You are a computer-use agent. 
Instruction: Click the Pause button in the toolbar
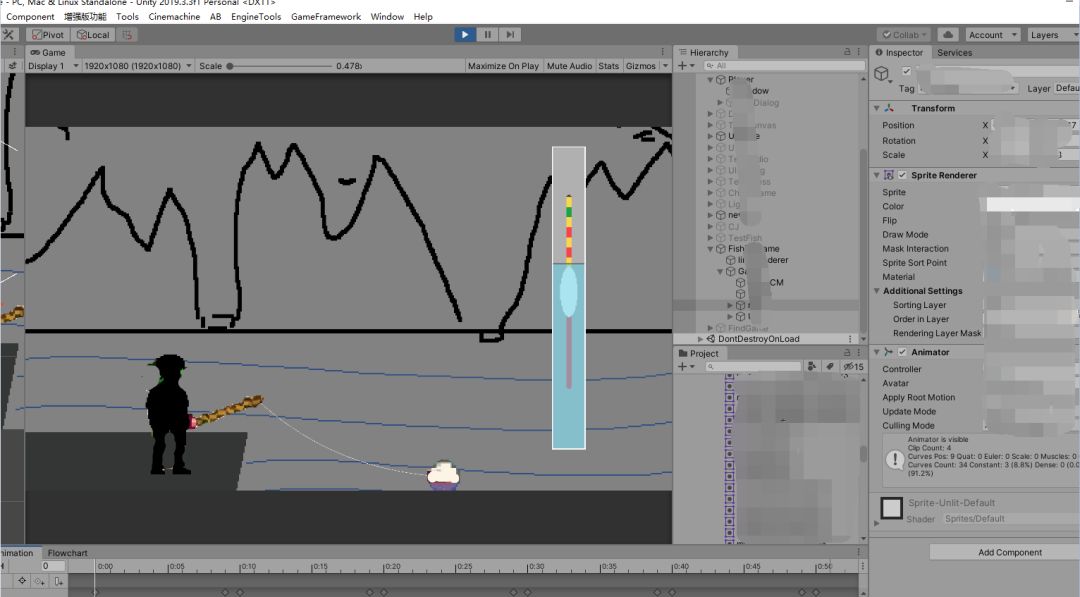tap(487, 34)
